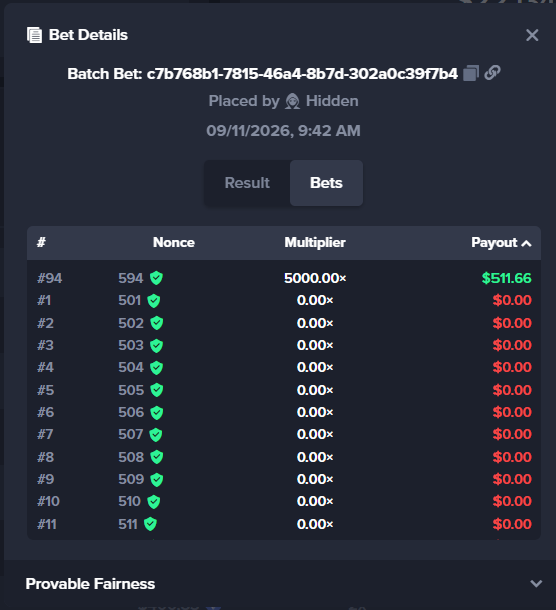Copy link to this batch bet
Image resolution: width=556 pixels, height=610 pixels.
coord(492,73)
